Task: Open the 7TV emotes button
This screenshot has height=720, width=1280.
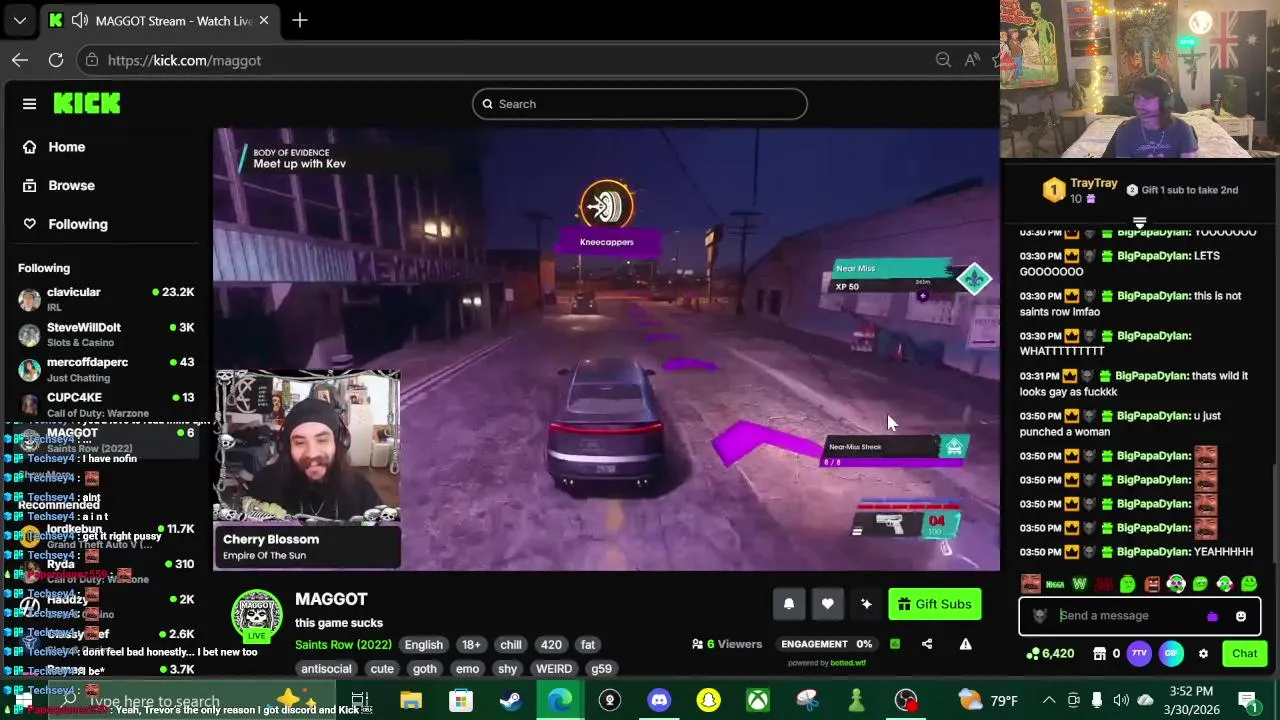Action: (1139, 654)
